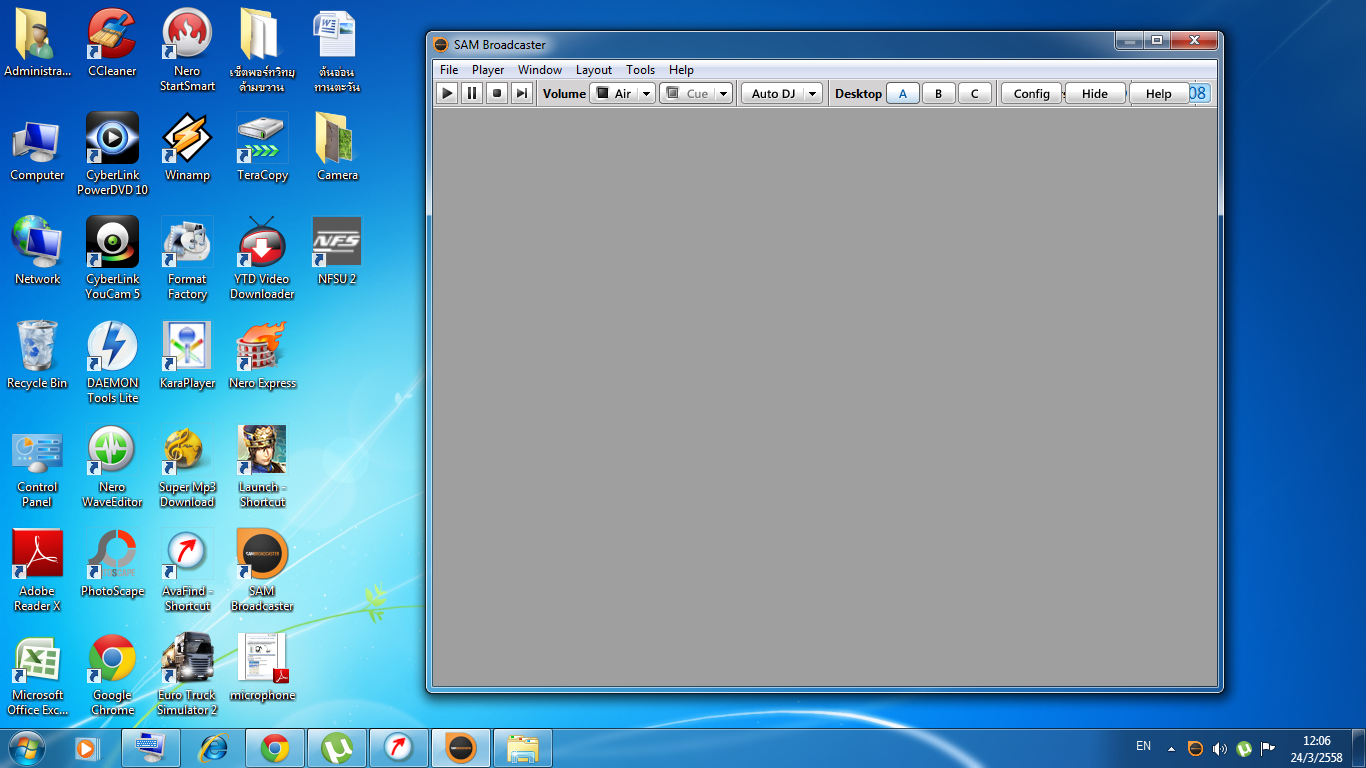Select the Administrator folder icon
The image size is (1366, 768).
(38, 44)
